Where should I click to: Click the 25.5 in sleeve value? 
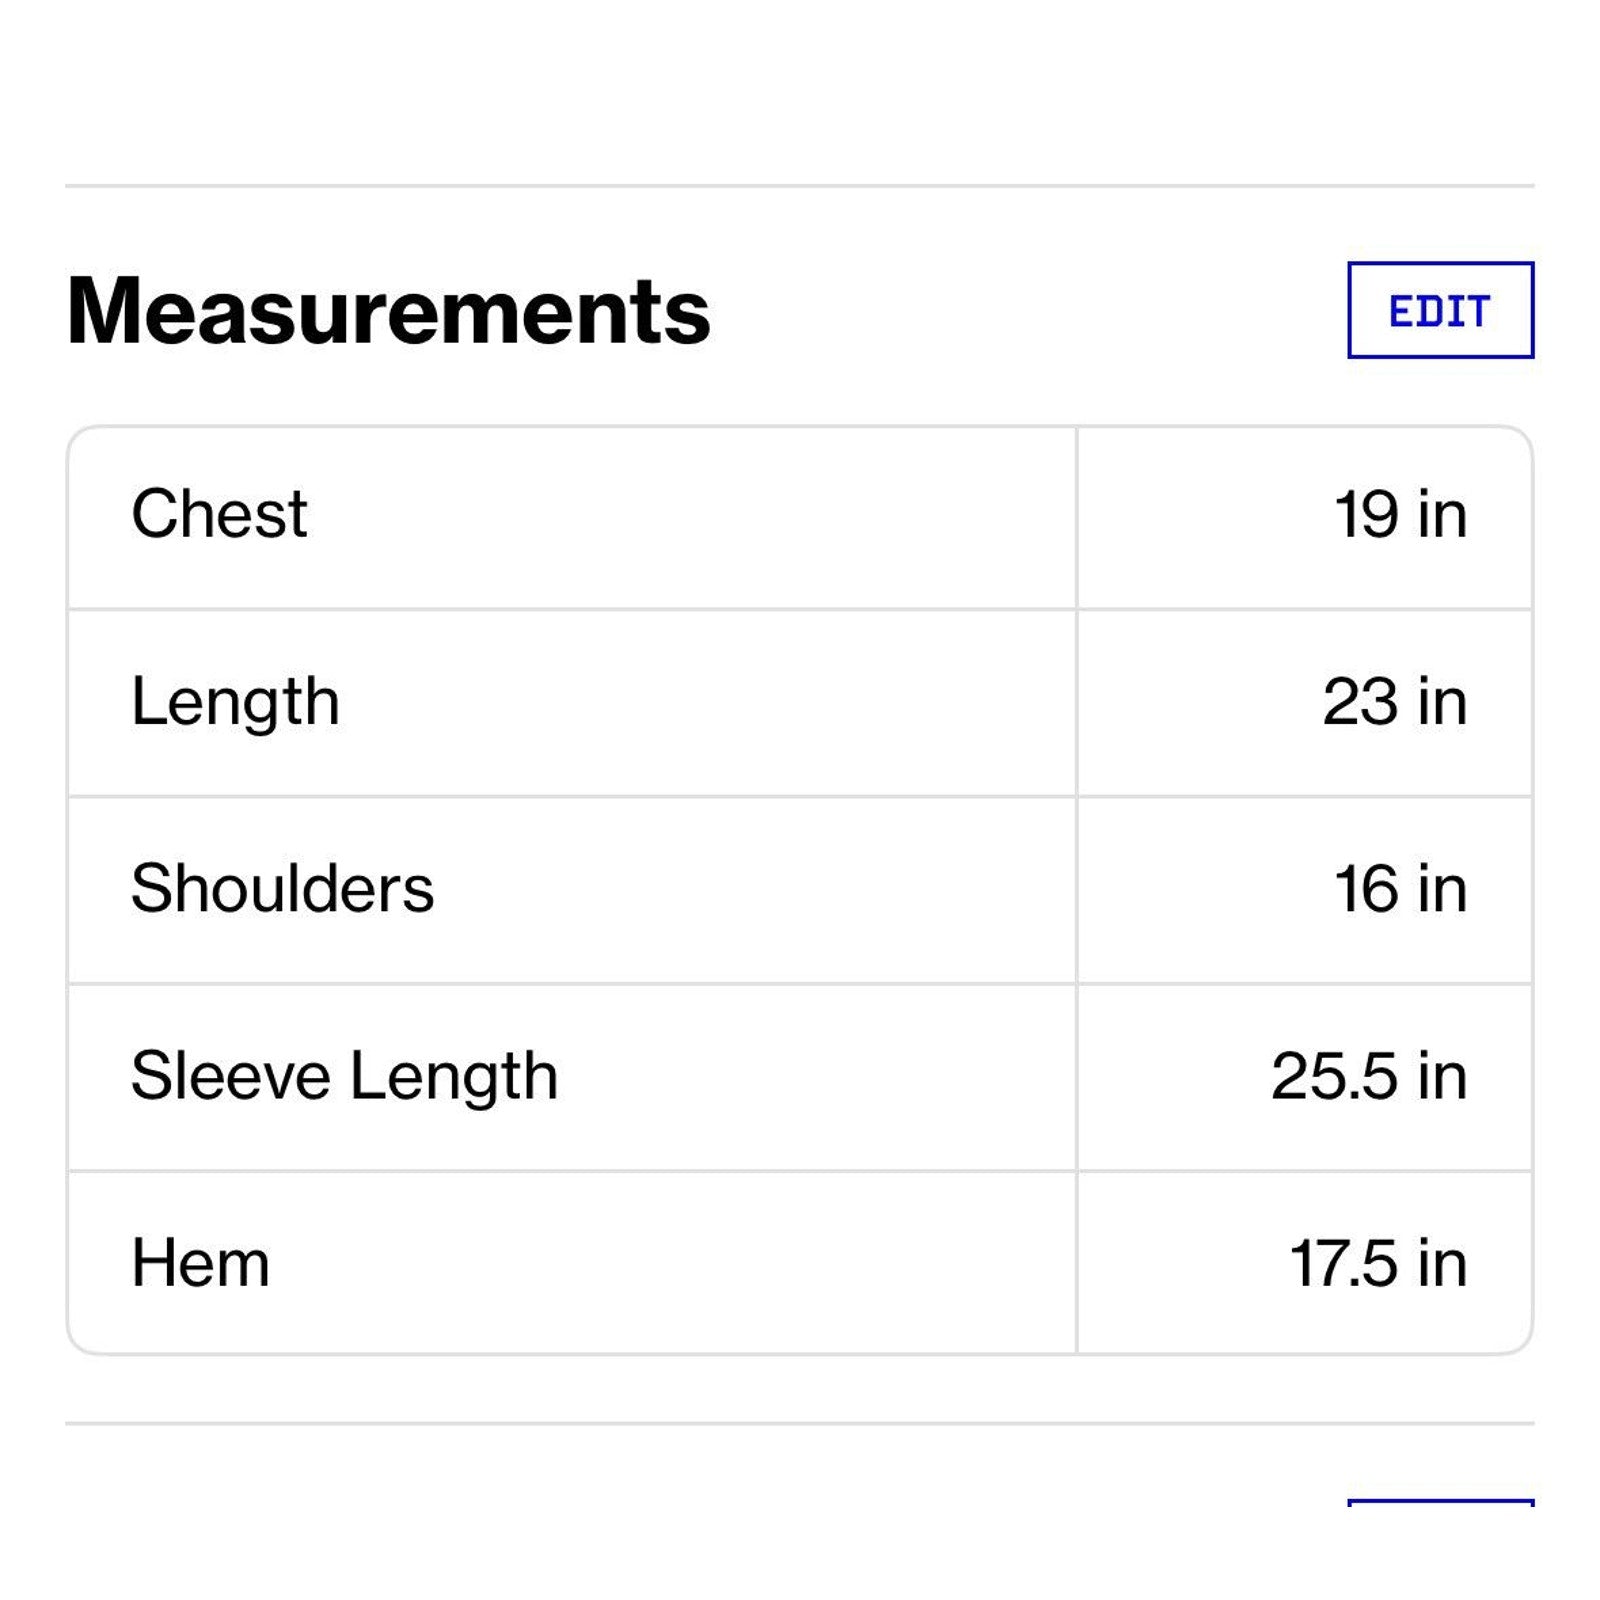pyautogui.click(x=1368, y=1076)
